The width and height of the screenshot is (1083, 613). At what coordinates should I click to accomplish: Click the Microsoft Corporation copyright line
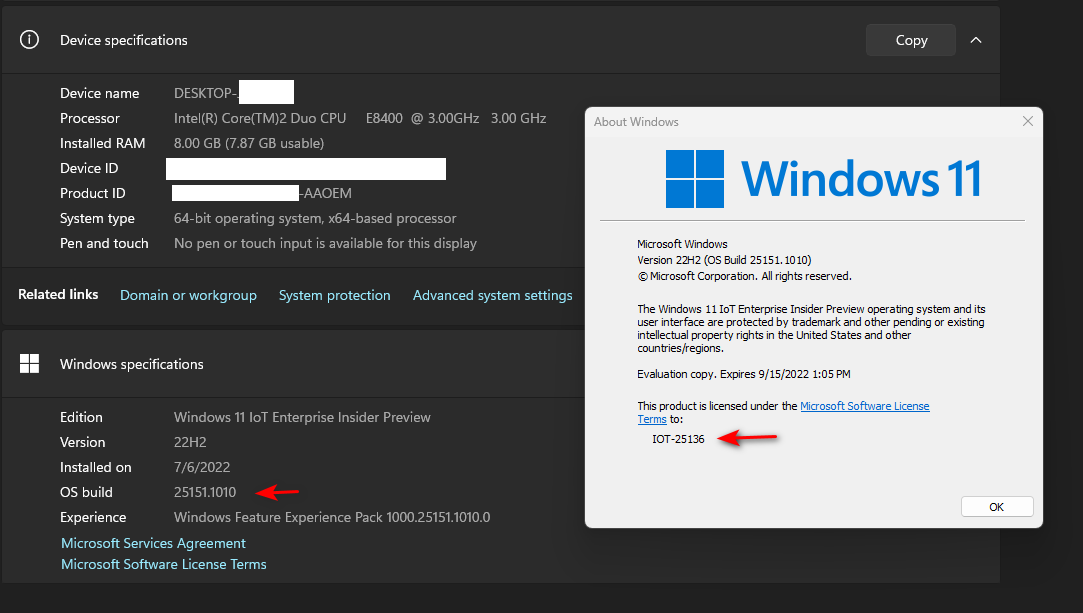[744, 276]
